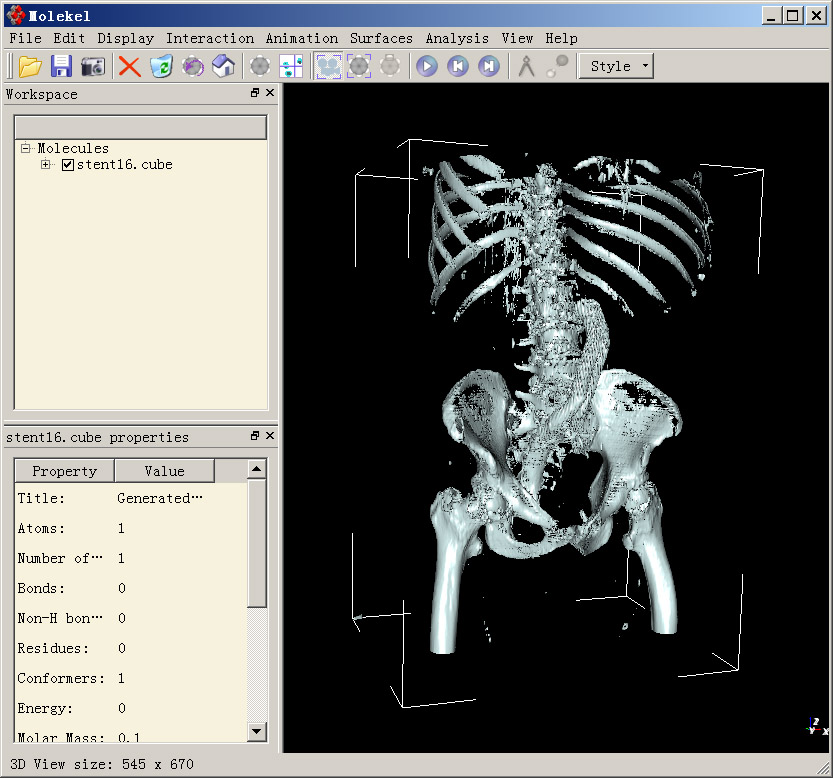
Task: Click the blank Workspace tree header bar
Action: (141, 128)
